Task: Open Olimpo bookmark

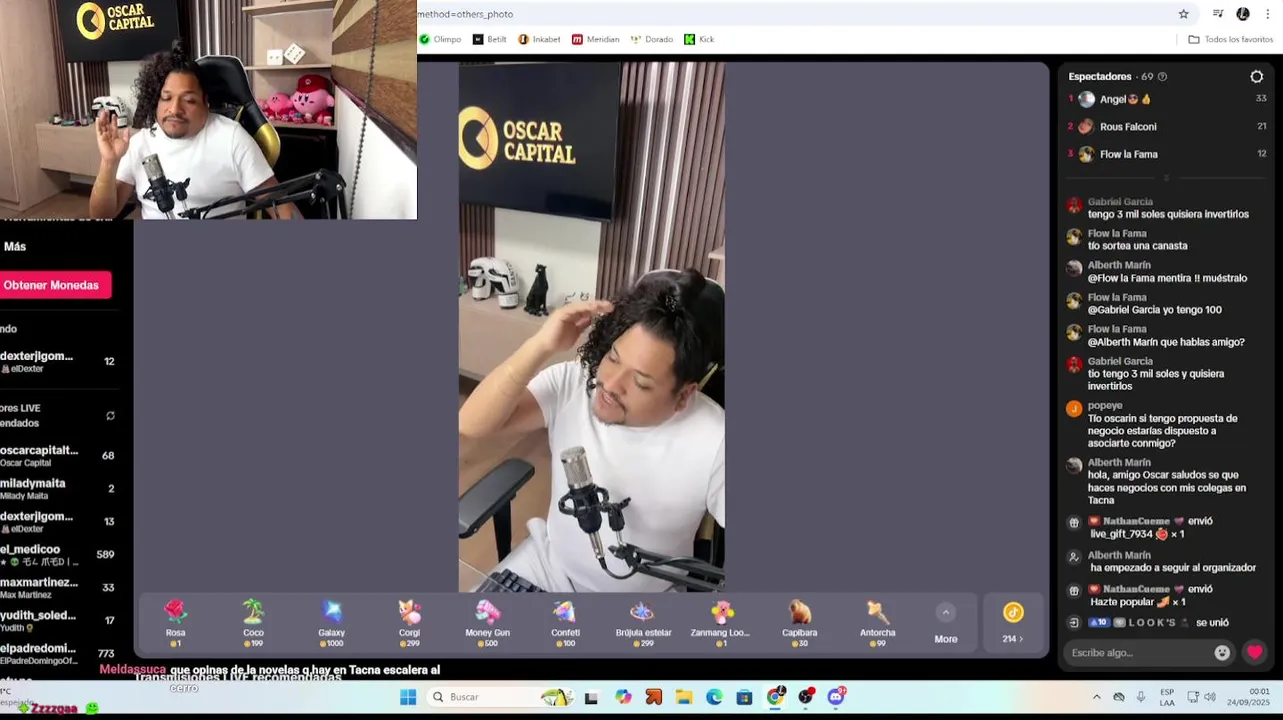Action: [x=440, y=39]
